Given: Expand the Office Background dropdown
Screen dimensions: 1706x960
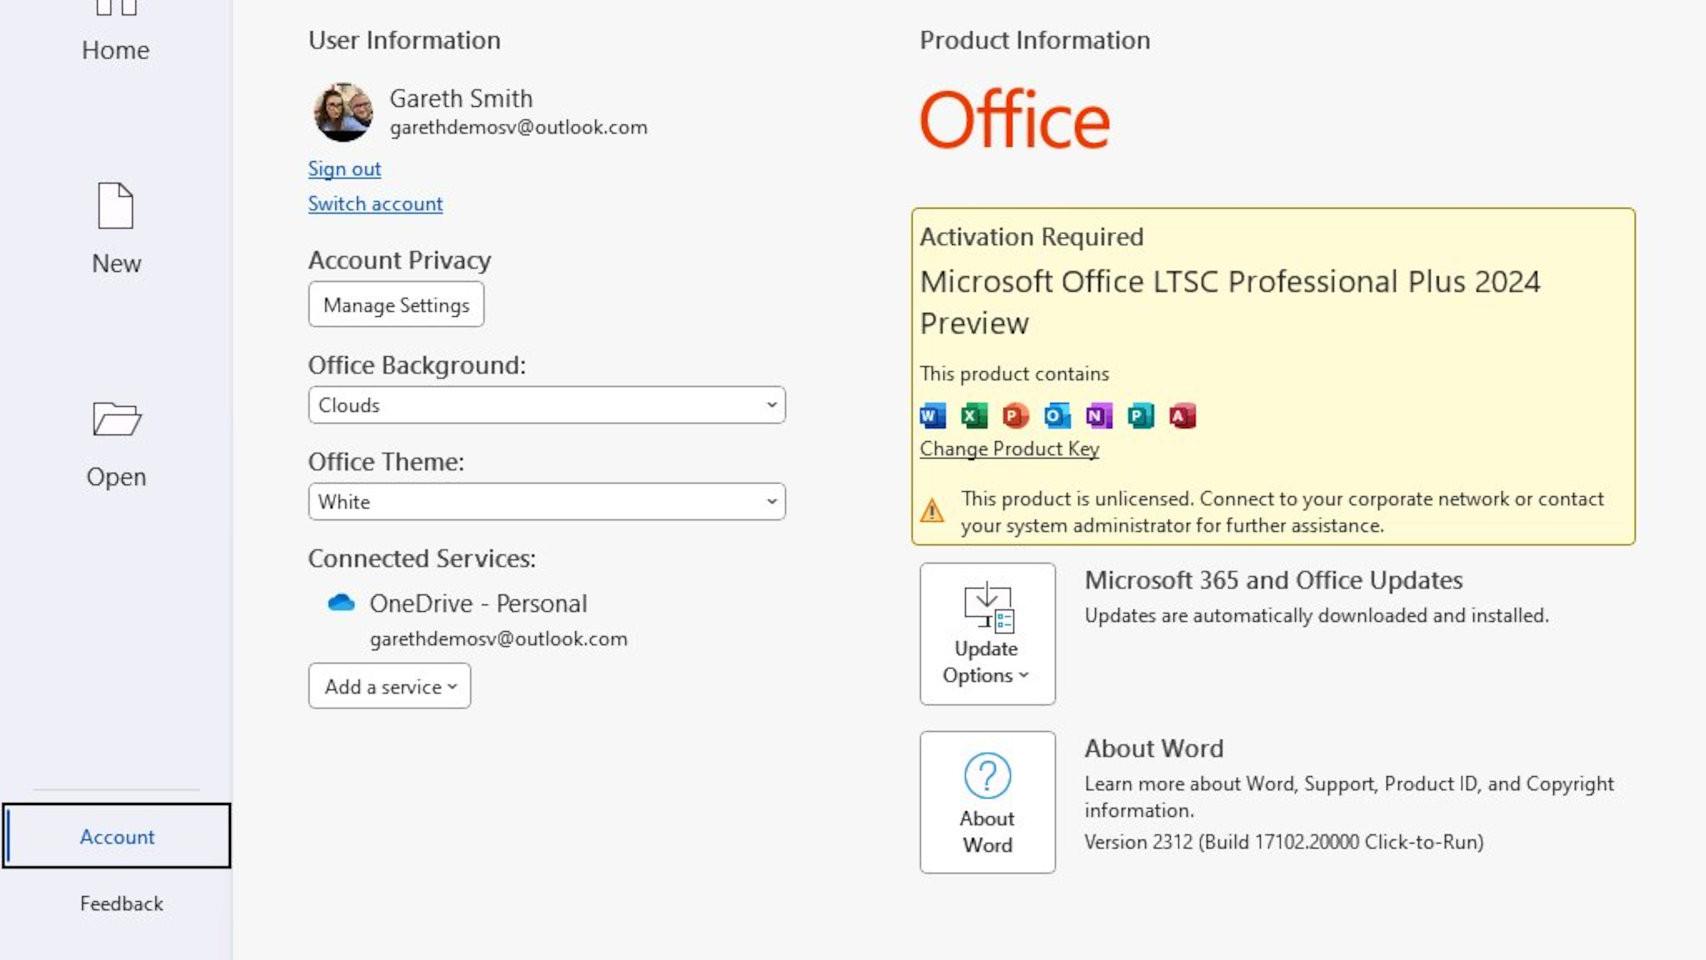Looking at the screenshot, I should (x=547, y=405).
